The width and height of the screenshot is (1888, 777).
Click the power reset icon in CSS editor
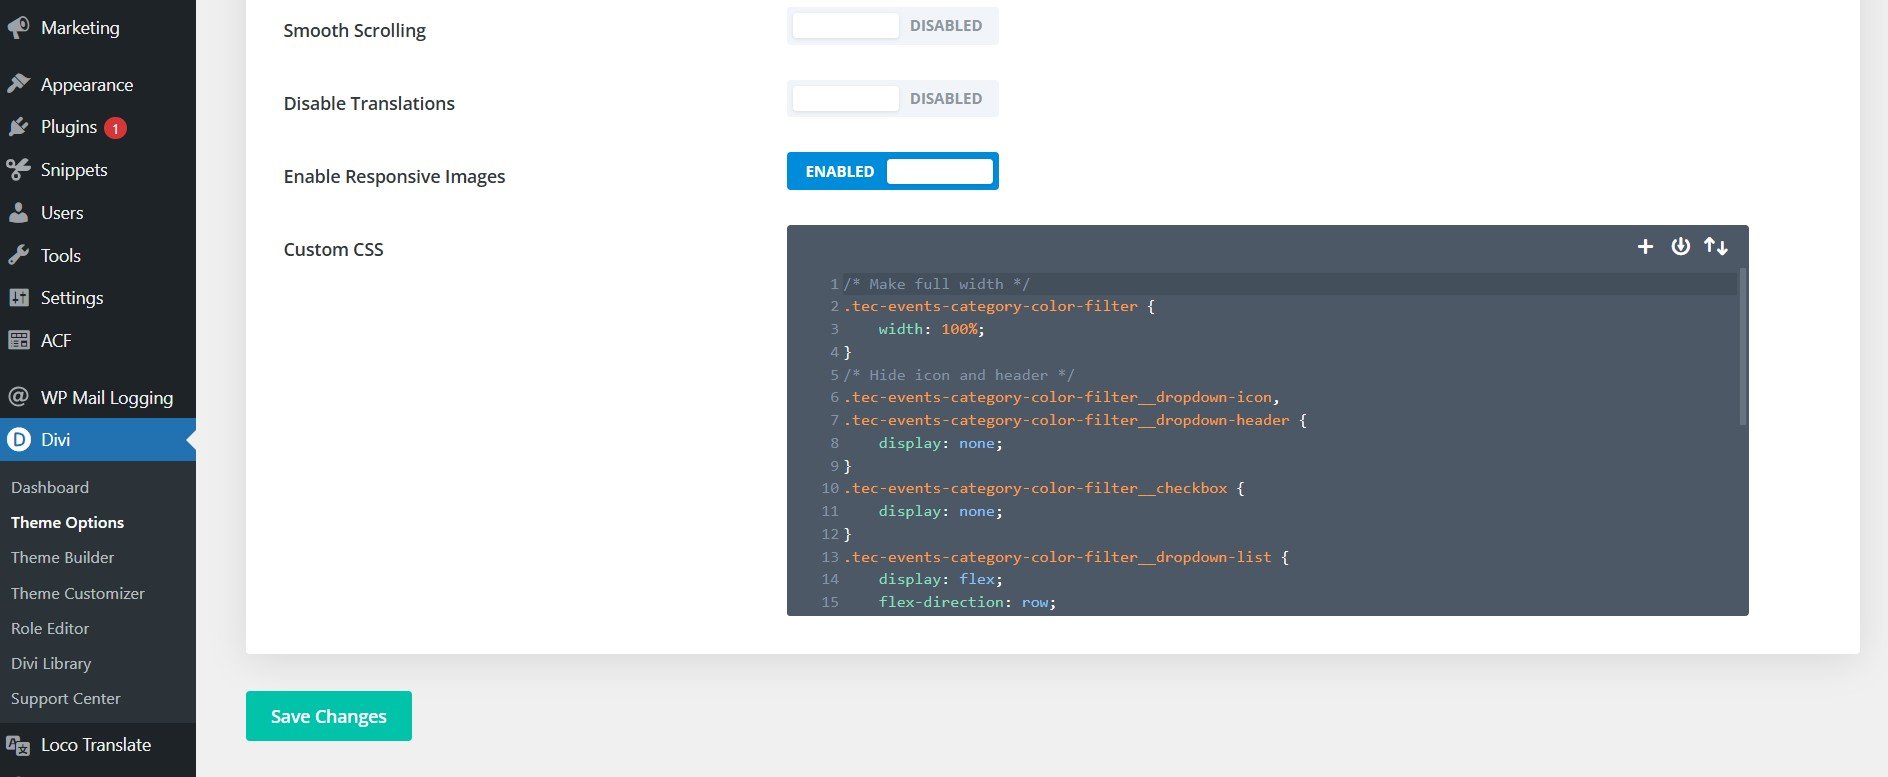[1680, 246]
